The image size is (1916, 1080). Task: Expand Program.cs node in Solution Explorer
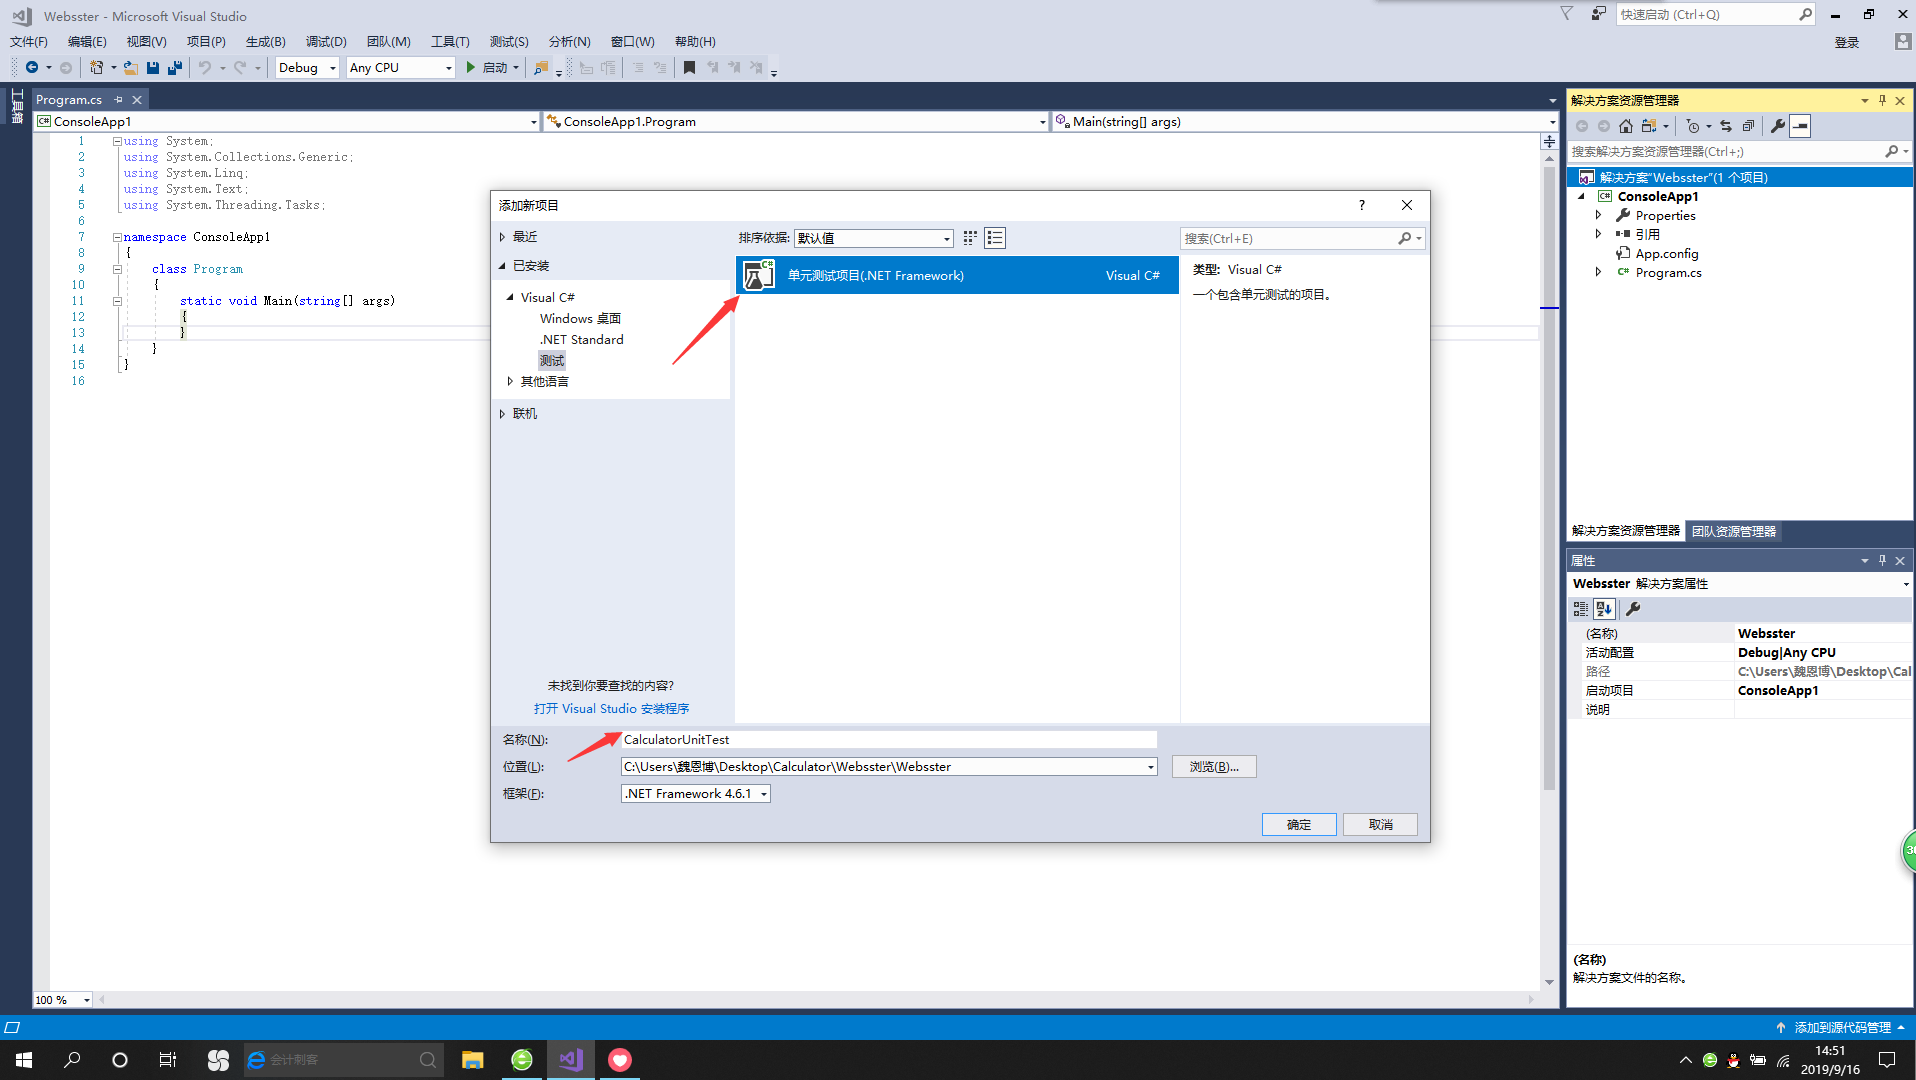click(1598, 272)
